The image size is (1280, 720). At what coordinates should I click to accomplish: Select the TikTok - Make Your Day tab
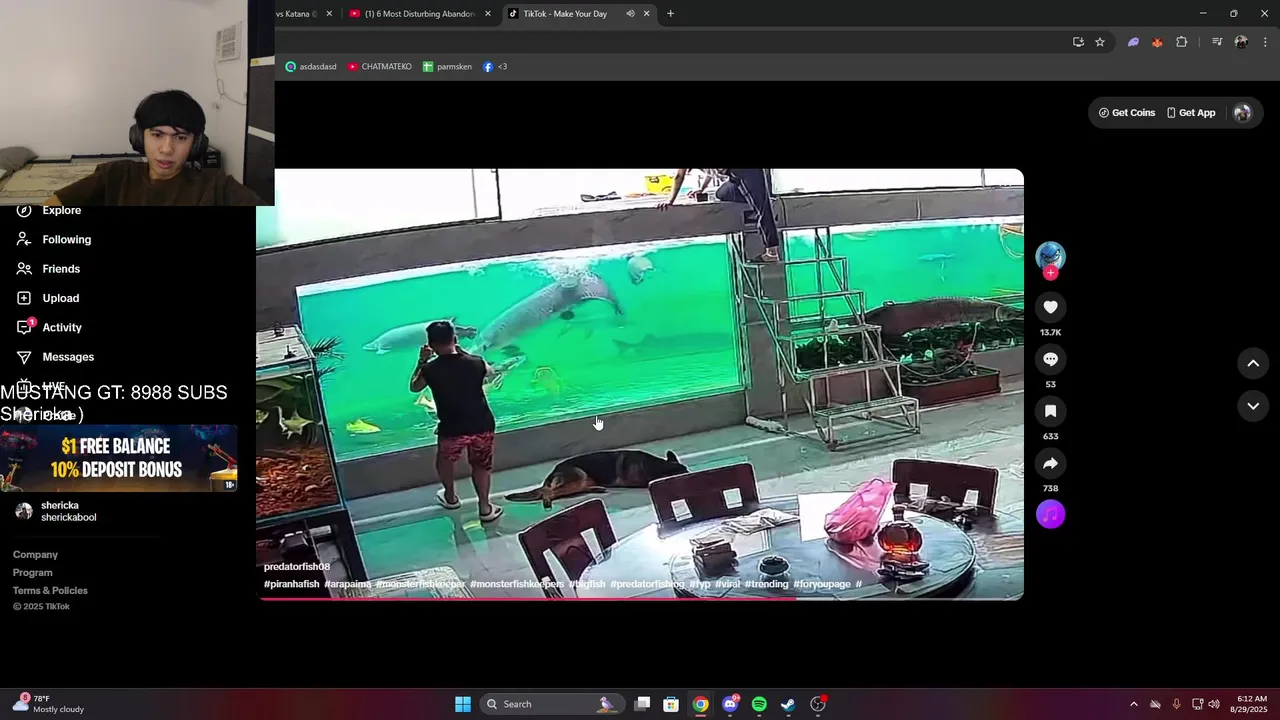(565, 14)
